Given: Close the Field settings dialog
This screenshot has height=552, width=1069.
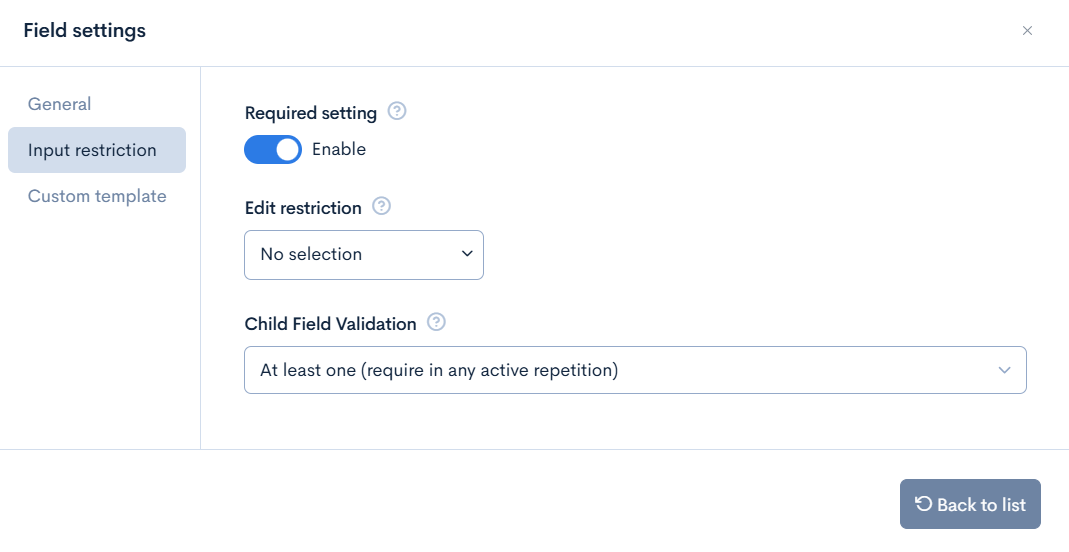Looking at the screenshot, I should point(1027,31).
